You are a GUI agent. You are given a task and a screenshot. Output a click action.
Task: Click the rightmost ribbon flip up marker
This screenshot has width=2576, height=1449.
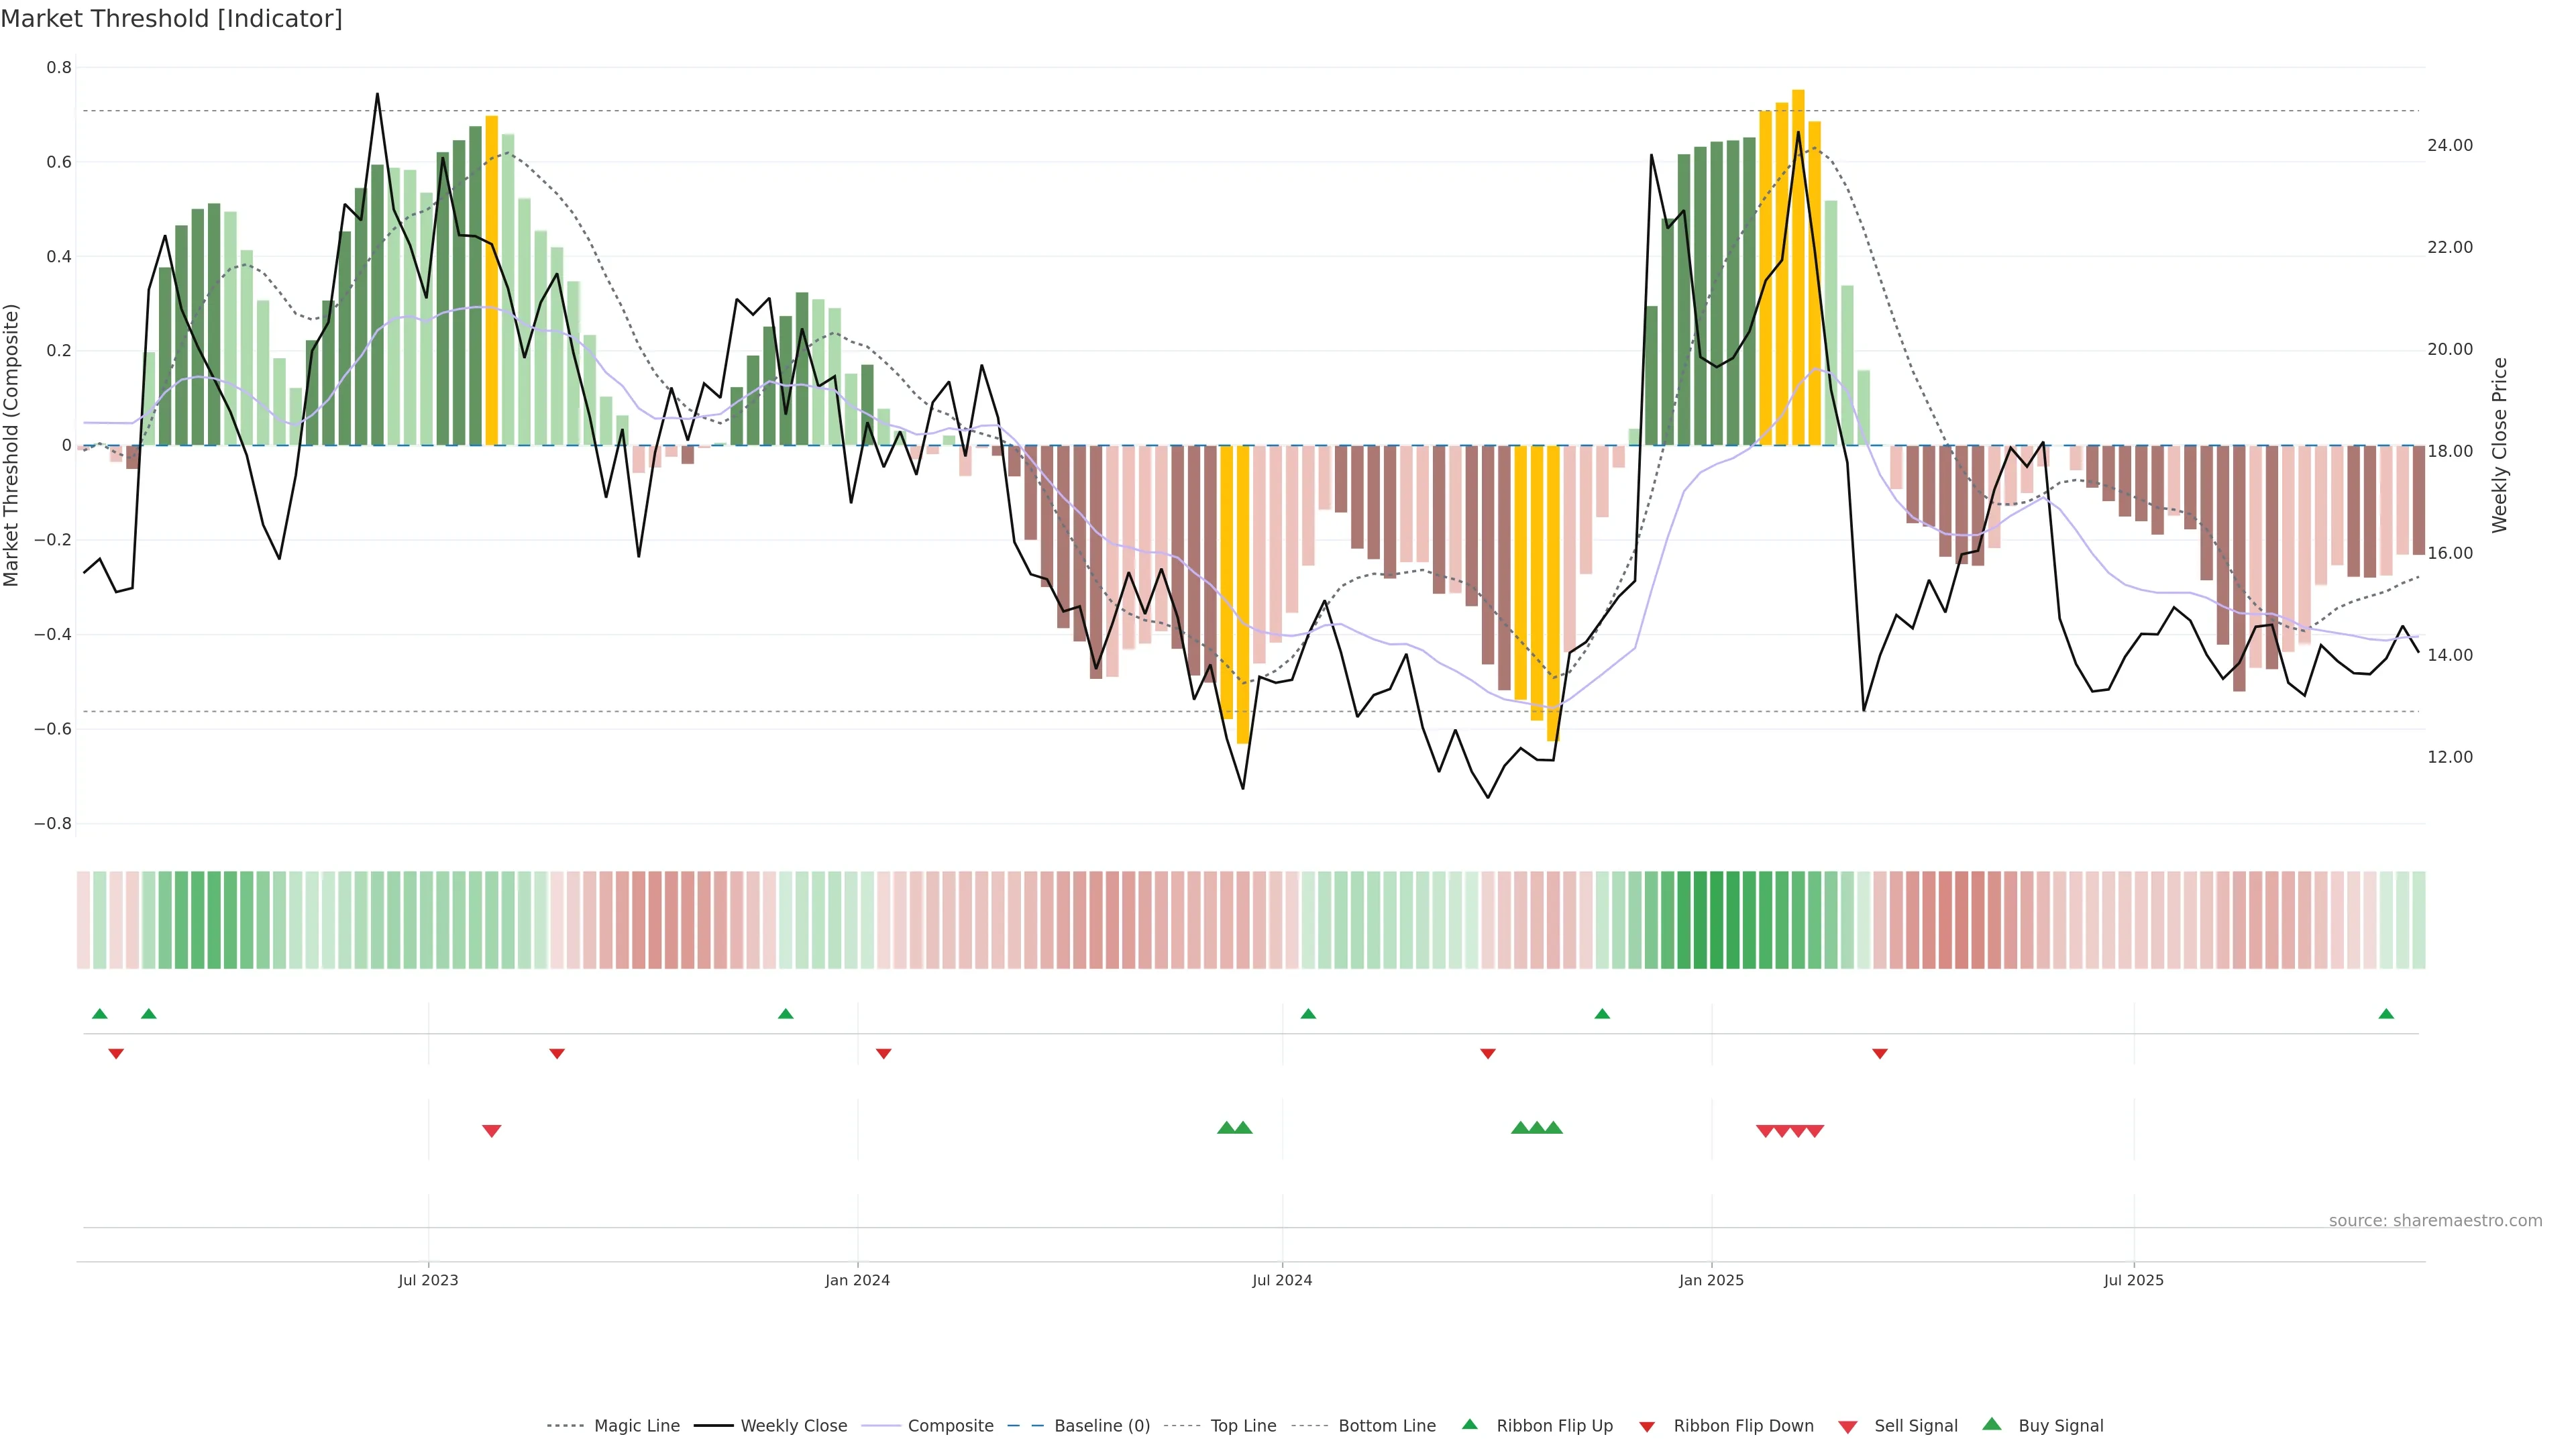[x=2386, y=1014]
